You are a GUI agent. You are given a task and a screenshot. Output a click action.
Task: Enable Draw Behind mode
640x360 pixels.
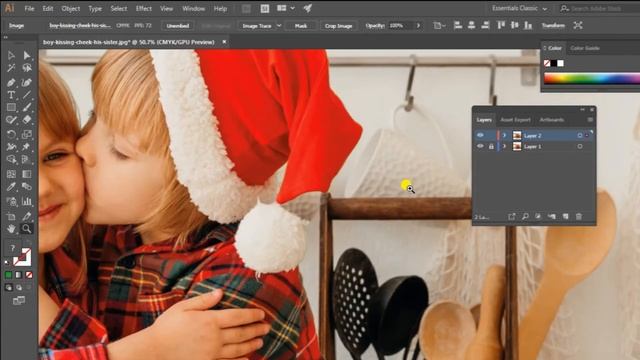(x=19, y=288)
